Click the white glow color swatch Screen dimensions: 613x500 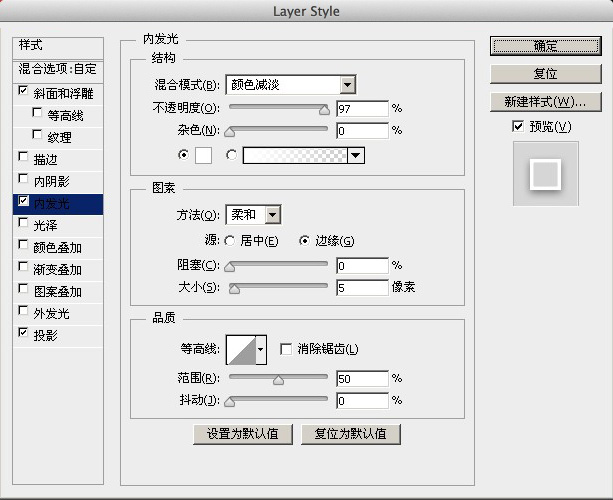(x=204, y=155)
